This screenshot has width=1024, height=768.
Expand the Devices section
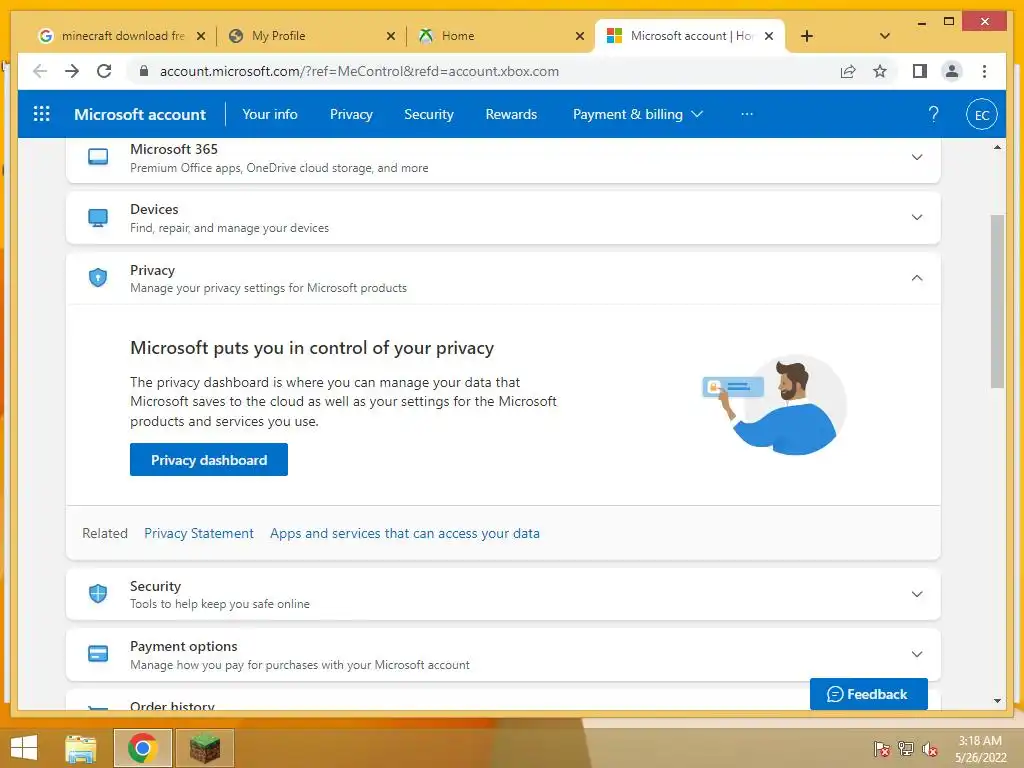pyautogui.click(x=917, y=217)
